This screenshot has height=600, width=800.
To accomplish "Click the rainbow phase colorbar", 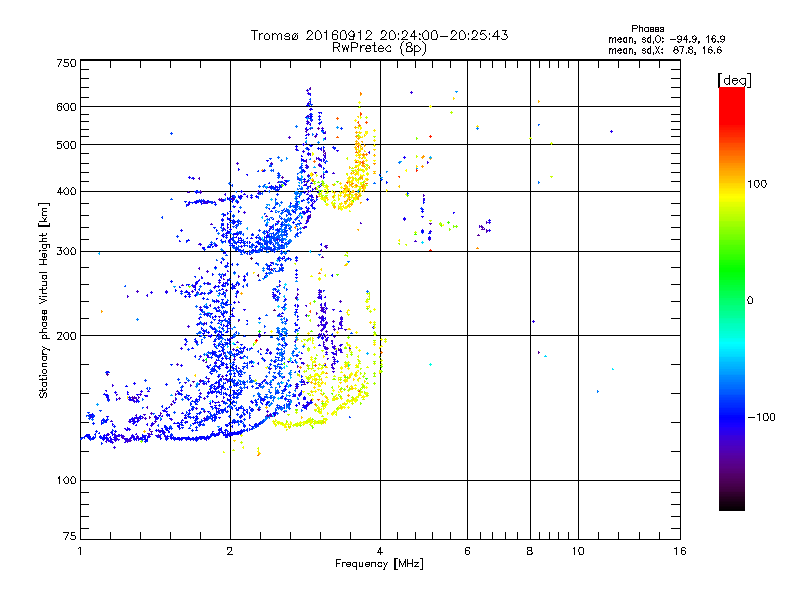I will point(732,298).
